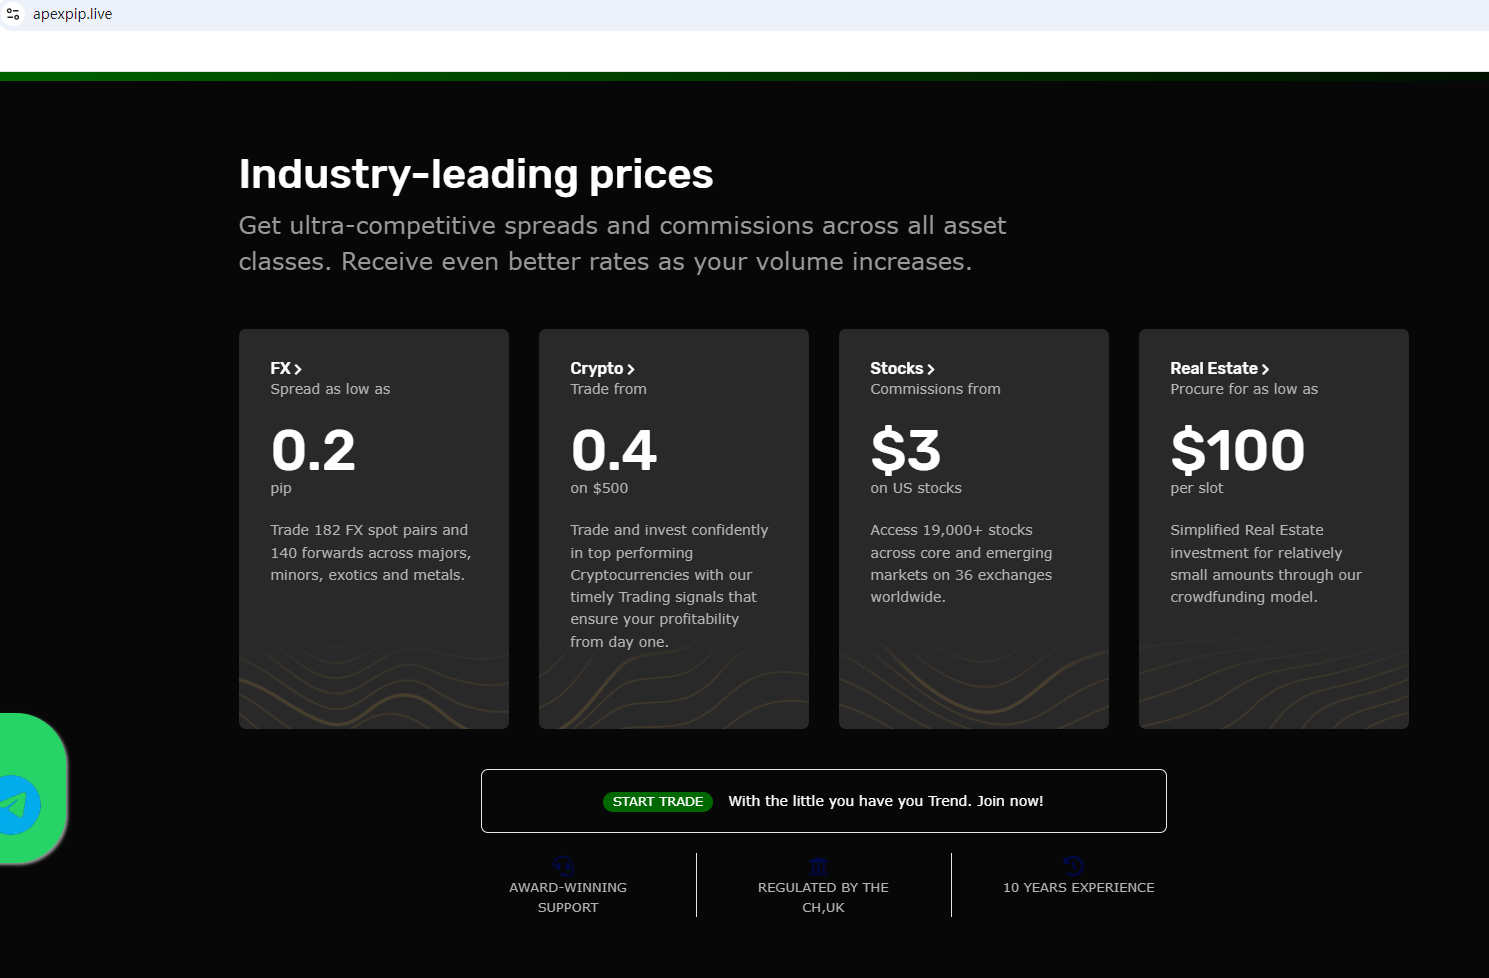Expand the Real Estate section via its chevron

pos(1267,368)
